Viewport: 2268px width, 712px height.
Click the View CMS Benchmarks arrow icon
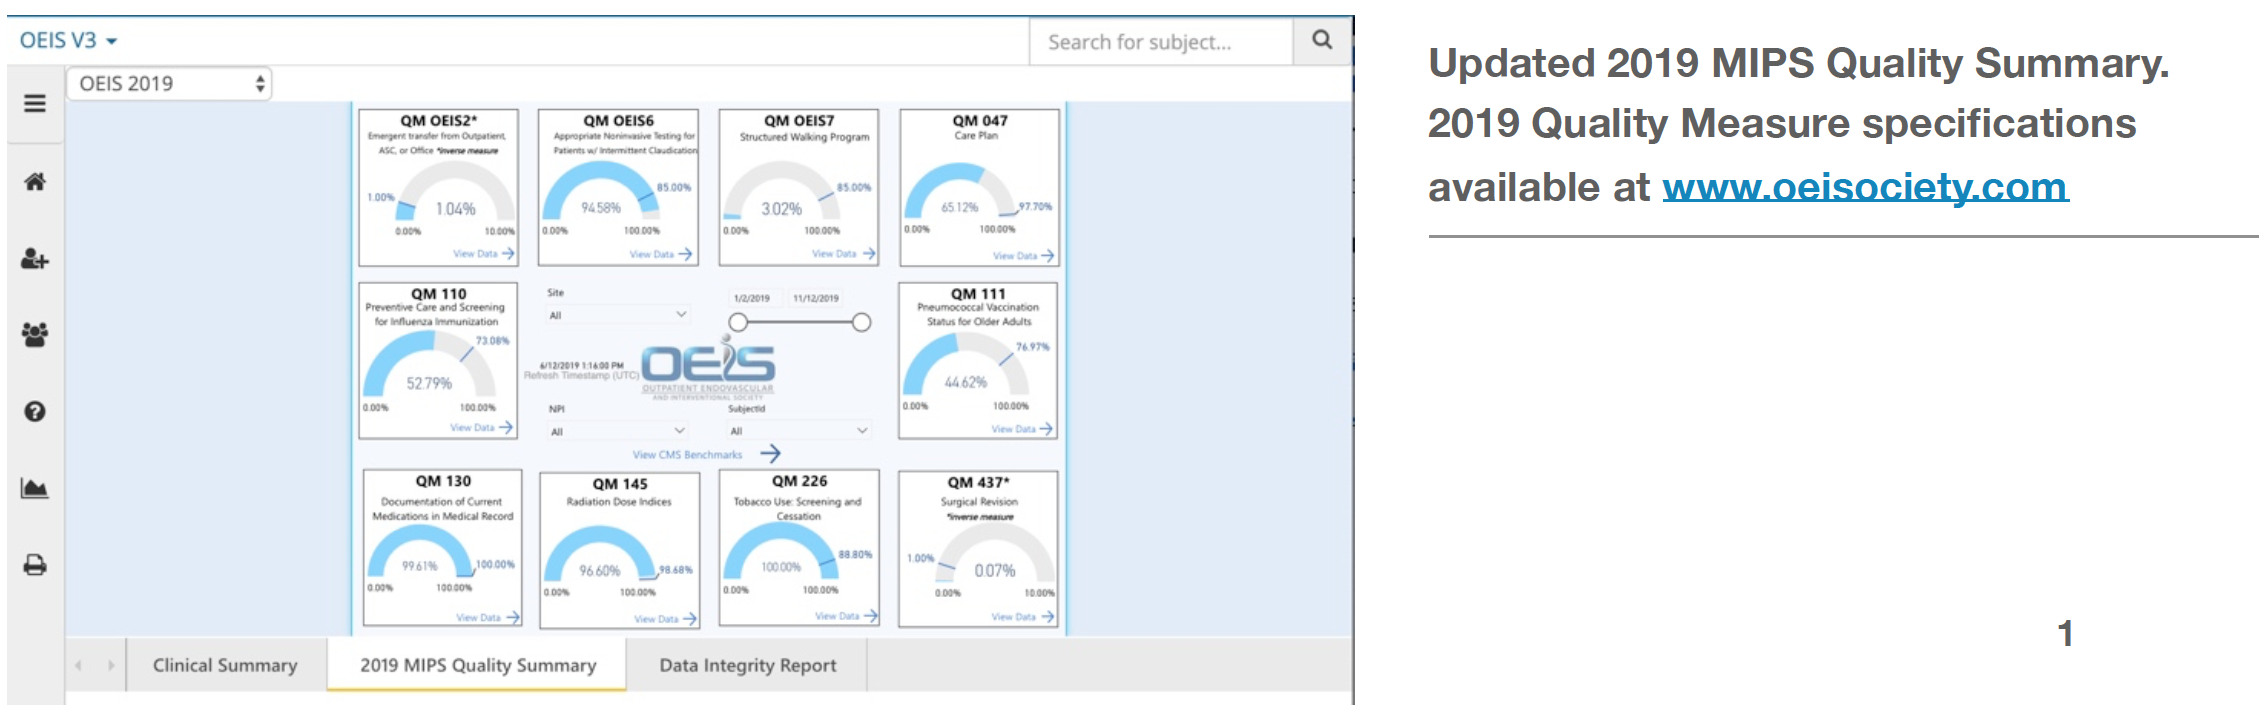pyautogui.click(x=770, y=454)
